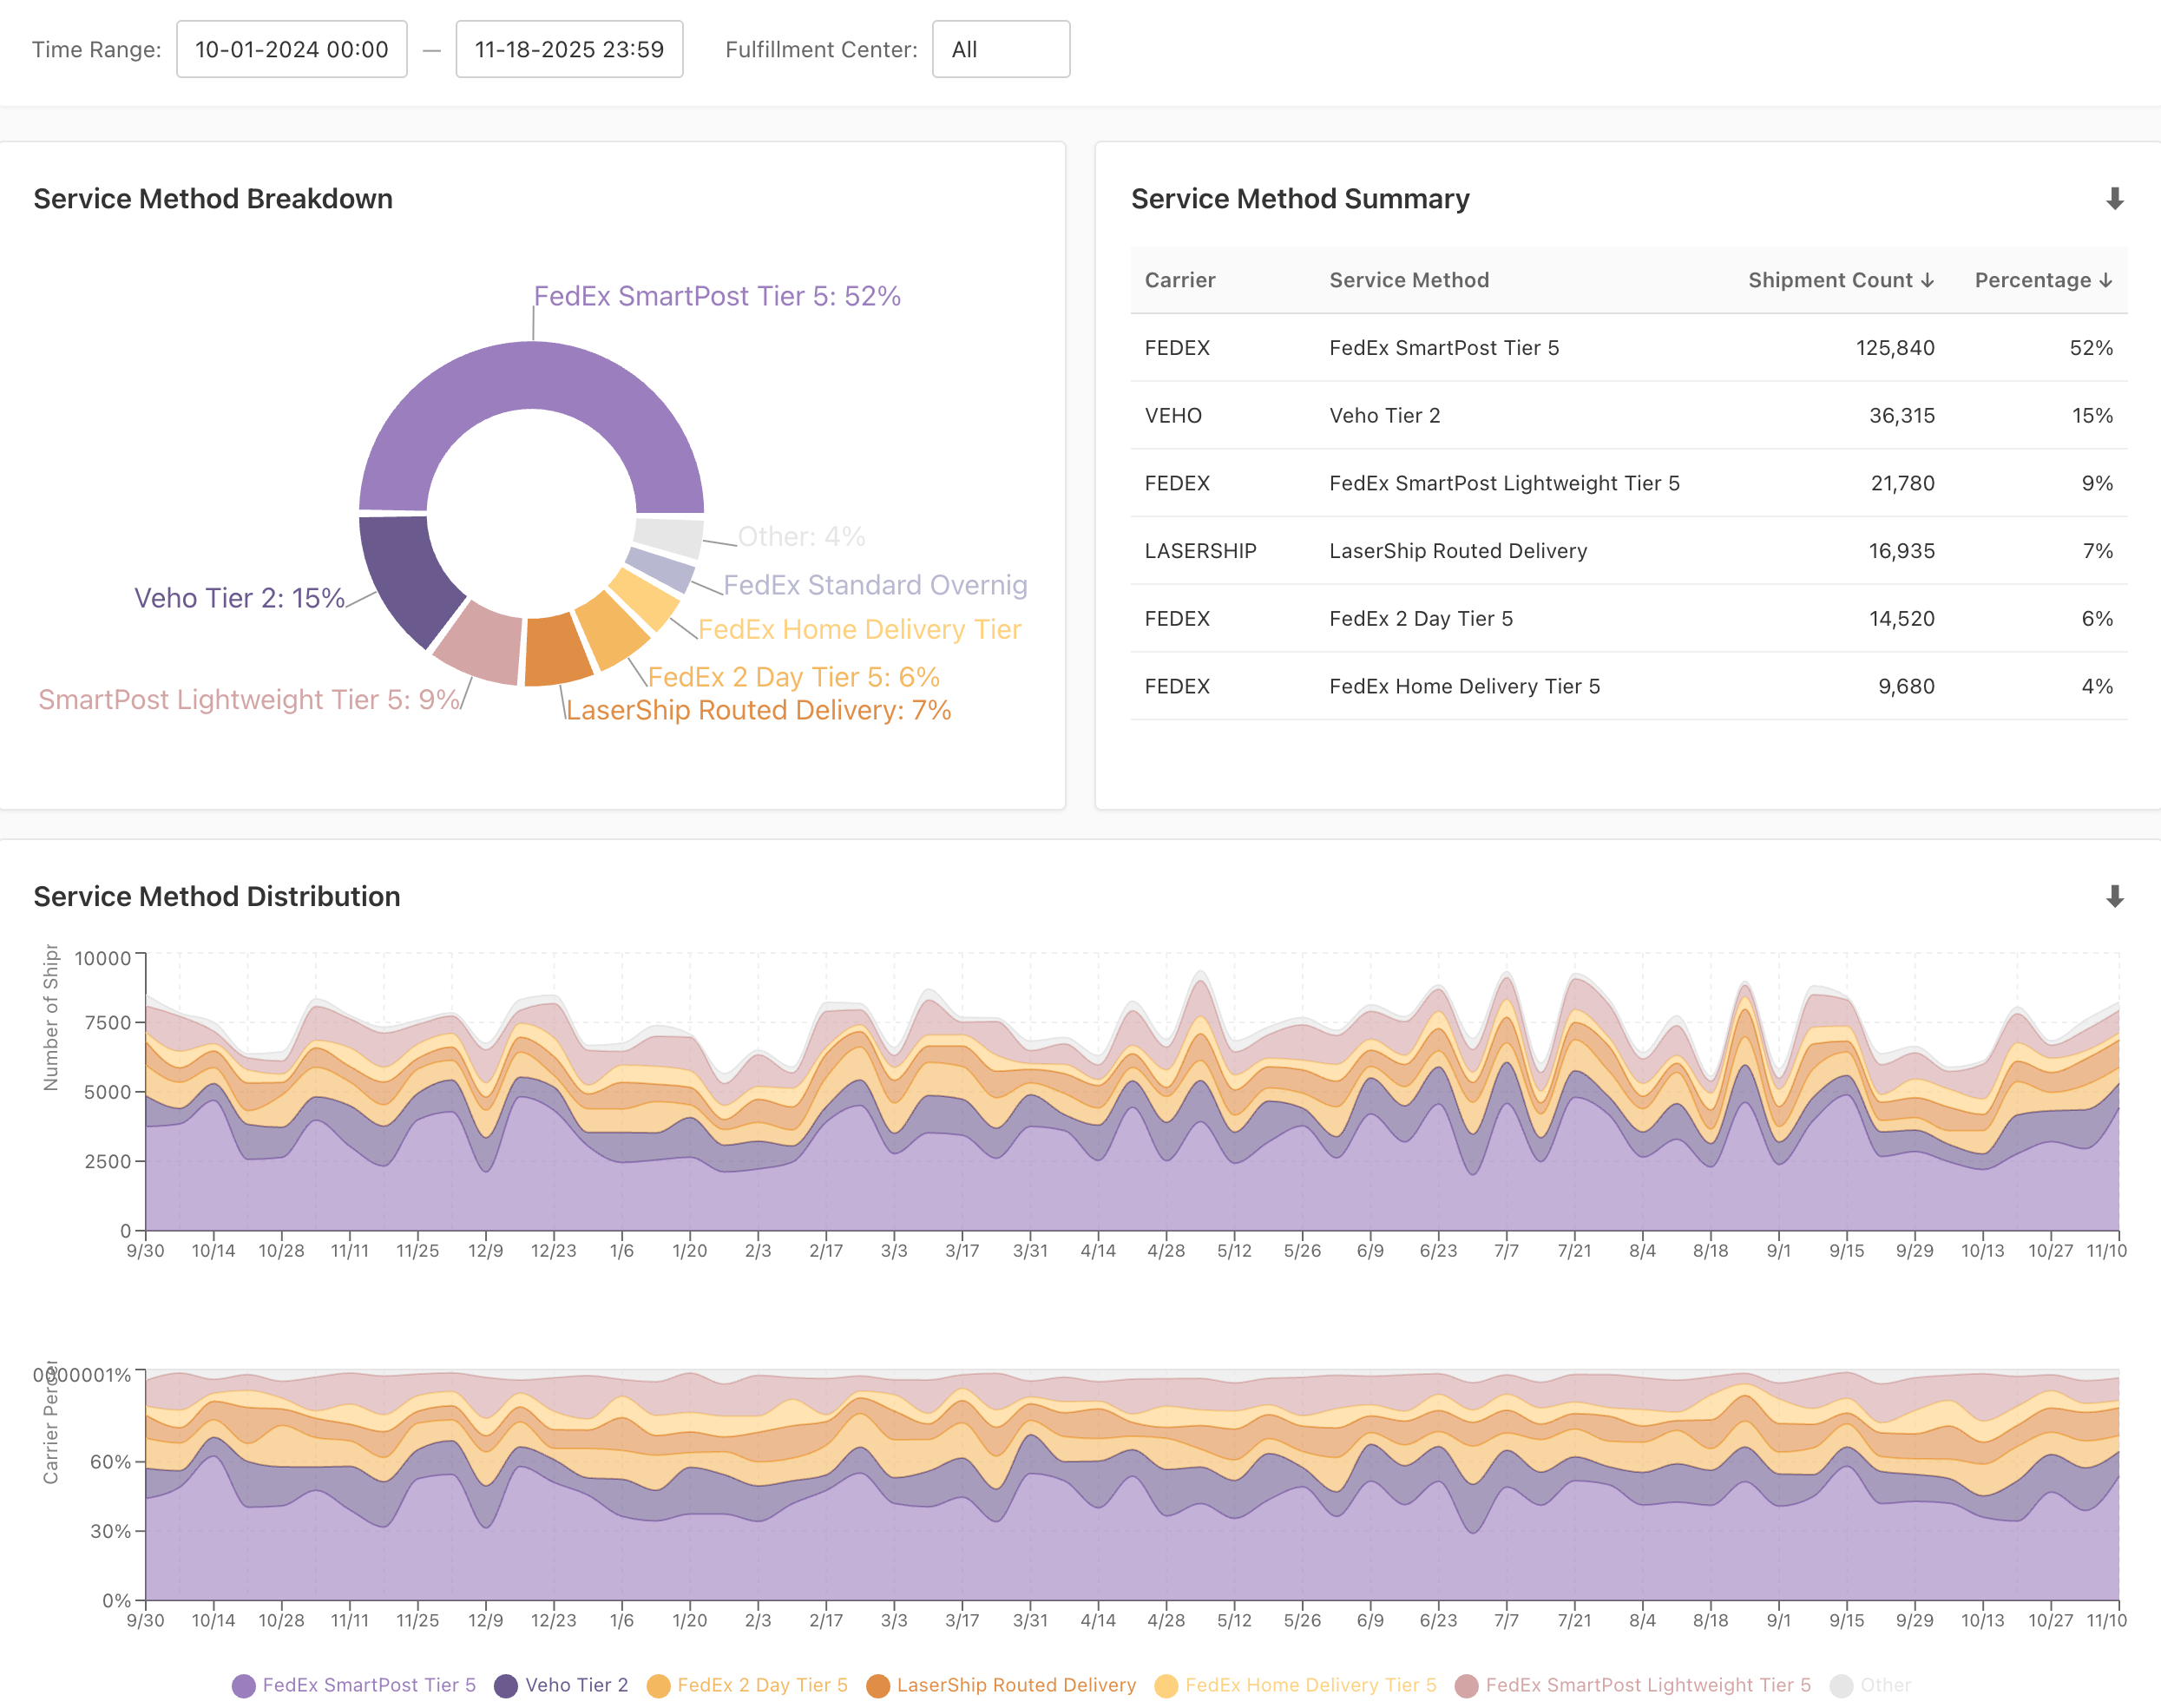Open the end date time picker
This screenshot has width=2161, height=1708.
569,49
